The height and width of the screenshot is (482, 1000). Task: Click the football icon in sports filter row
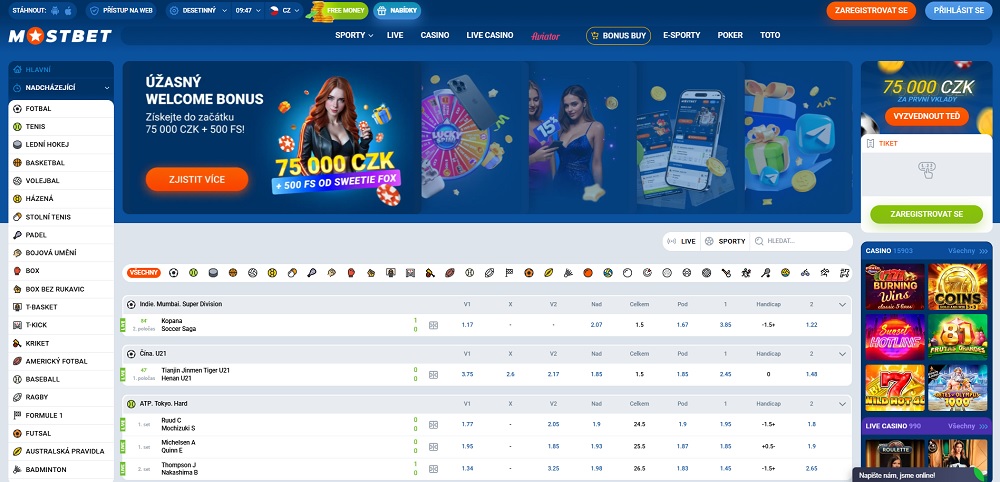coord(174,272)
